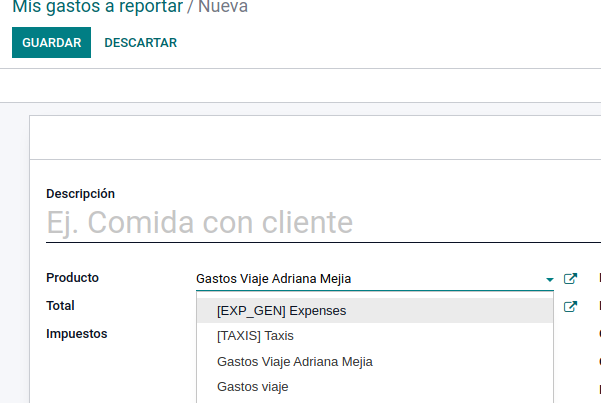Viewport: 601px width, 403px height.
Task: Click the Descripción label
Action: (80, 194)
